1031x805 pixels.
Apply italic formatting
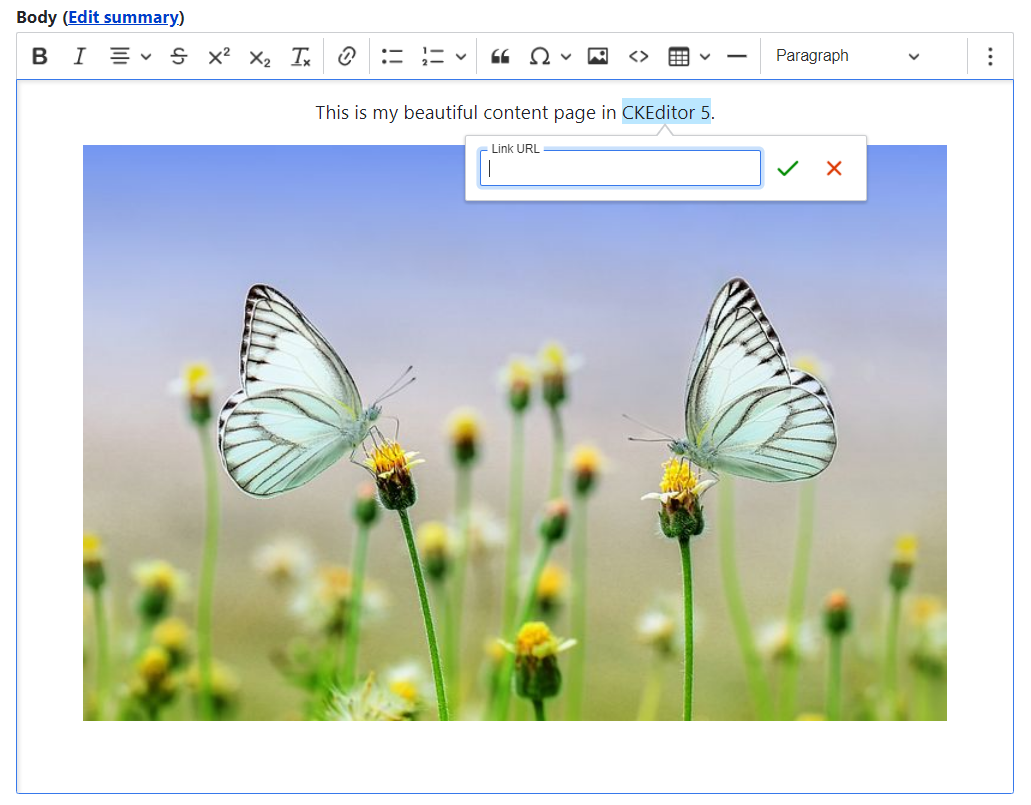79,56
